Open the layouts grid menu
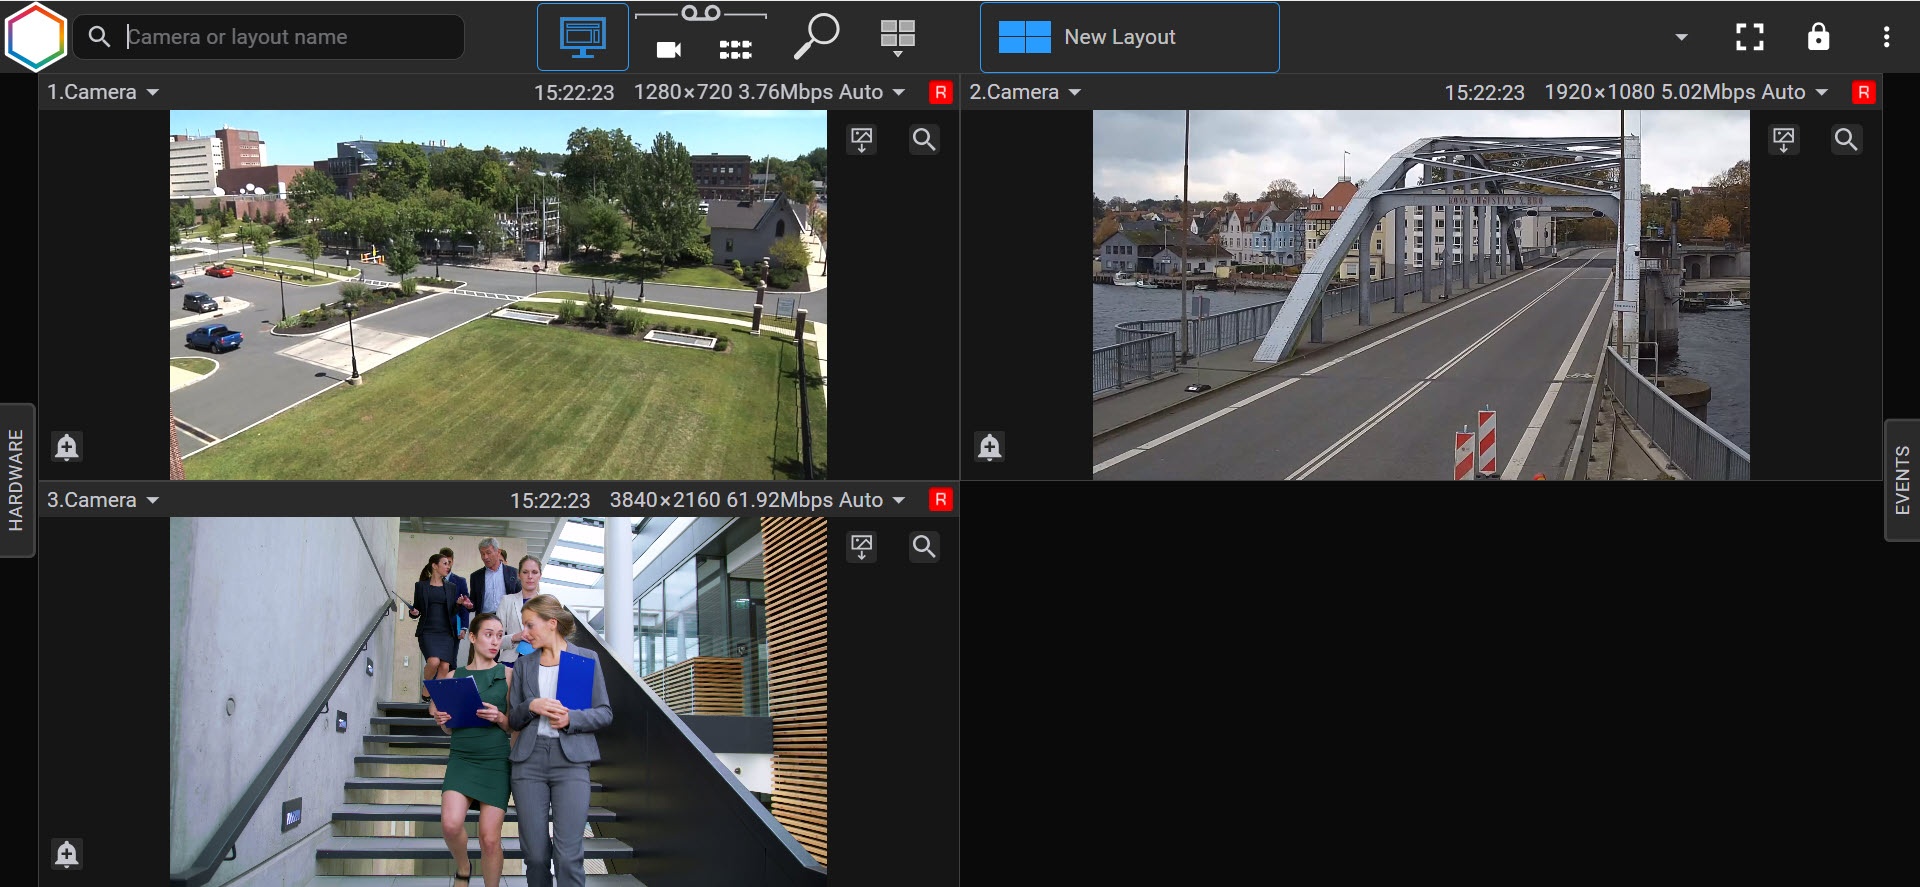The height and width of the screenshot is (887, 1920). tap(897, 38)
